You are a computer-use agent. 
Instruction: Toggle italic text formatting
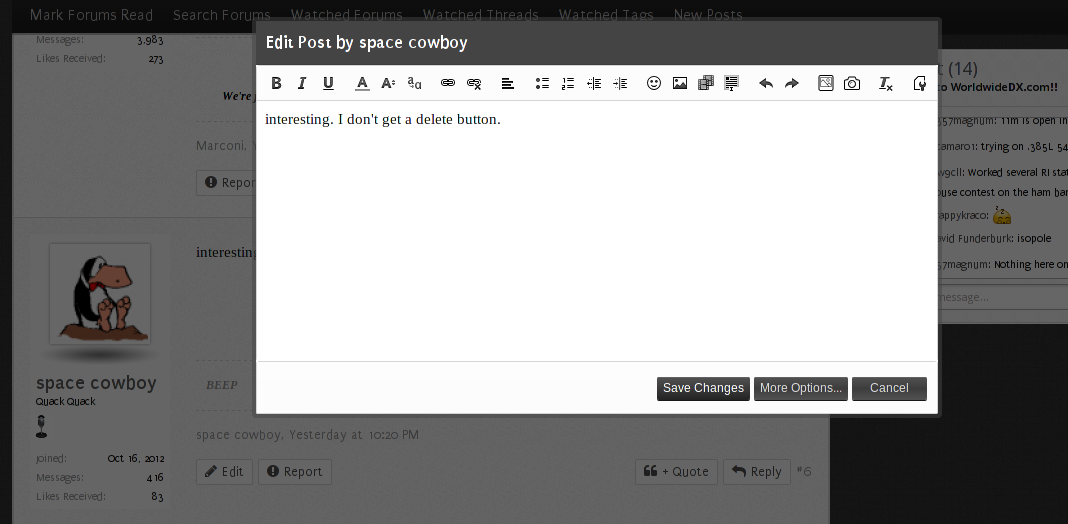click(x=302, y=84)
